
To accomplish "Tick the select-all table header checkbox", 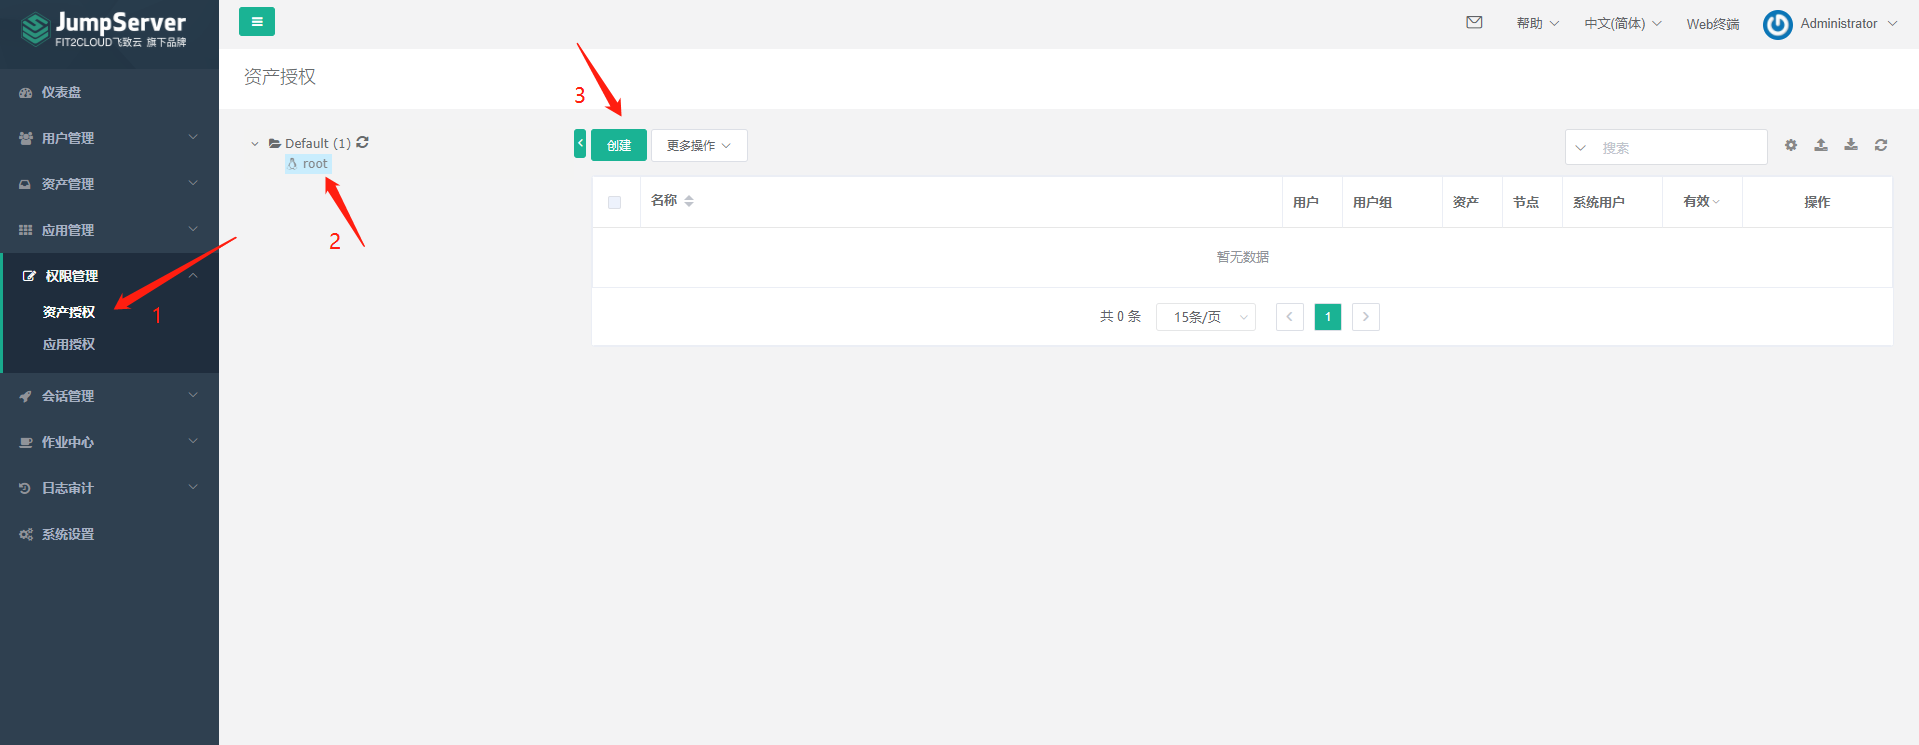I will click(x=614, y=202).
